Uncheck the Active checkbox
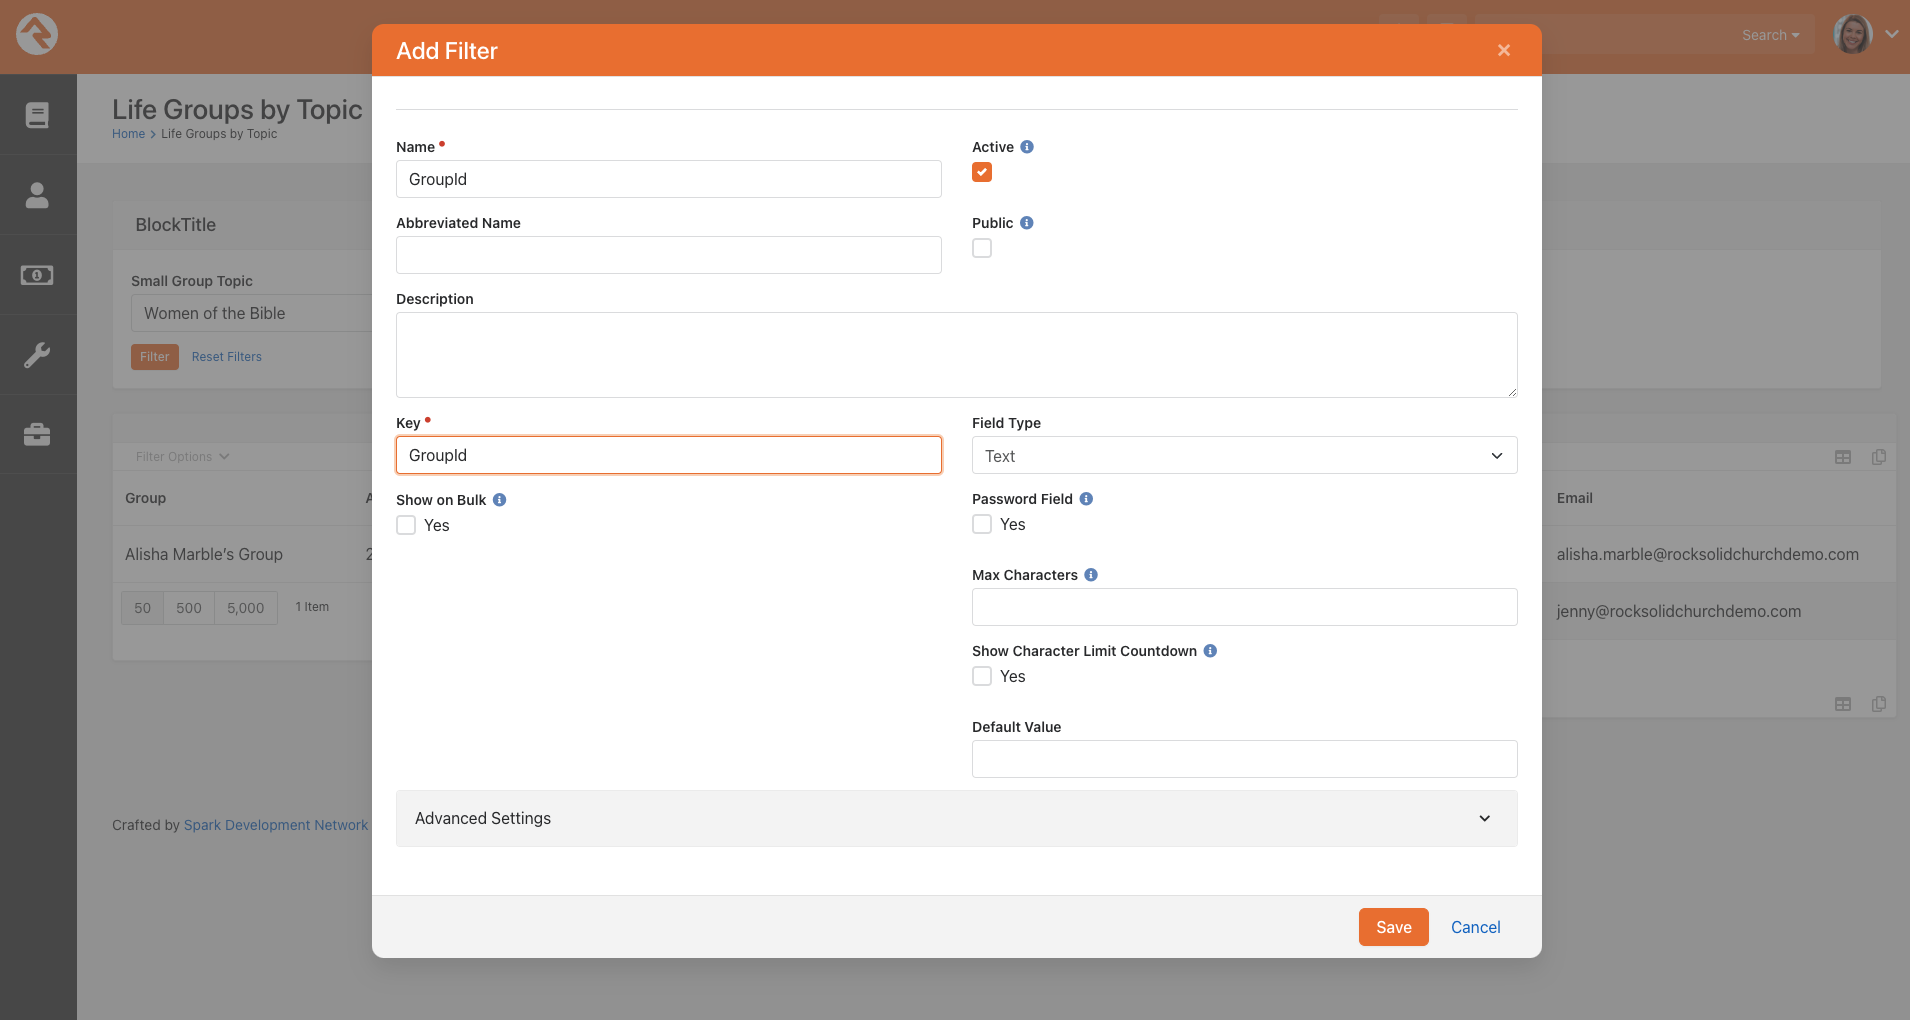This screenshot has width=1910, height=1020. tap(982, 172)
